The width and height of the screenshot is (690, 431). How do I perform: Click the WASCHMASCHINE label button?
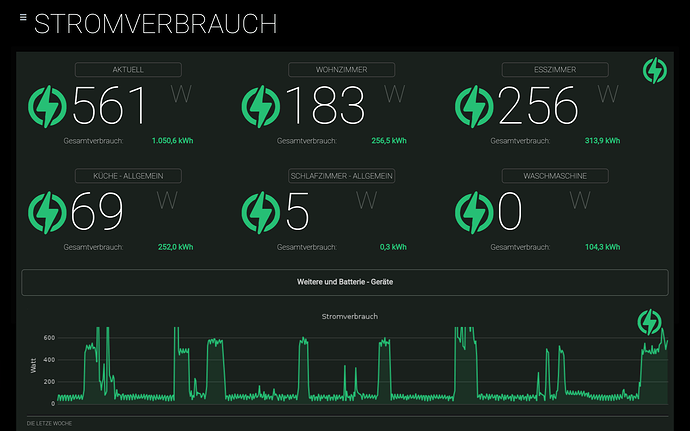[x=554, y=175]
